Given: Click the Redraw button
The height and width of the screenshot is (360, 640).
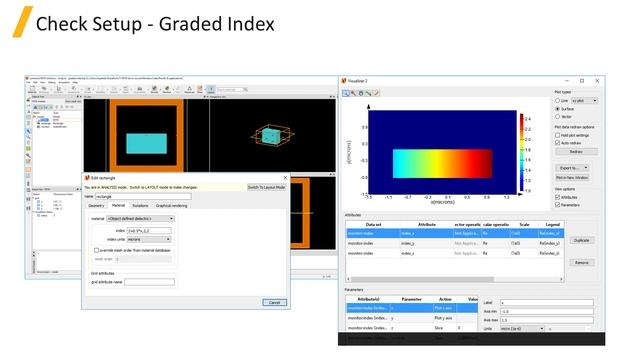Looking at the screenshot, I should pos(576,152).
